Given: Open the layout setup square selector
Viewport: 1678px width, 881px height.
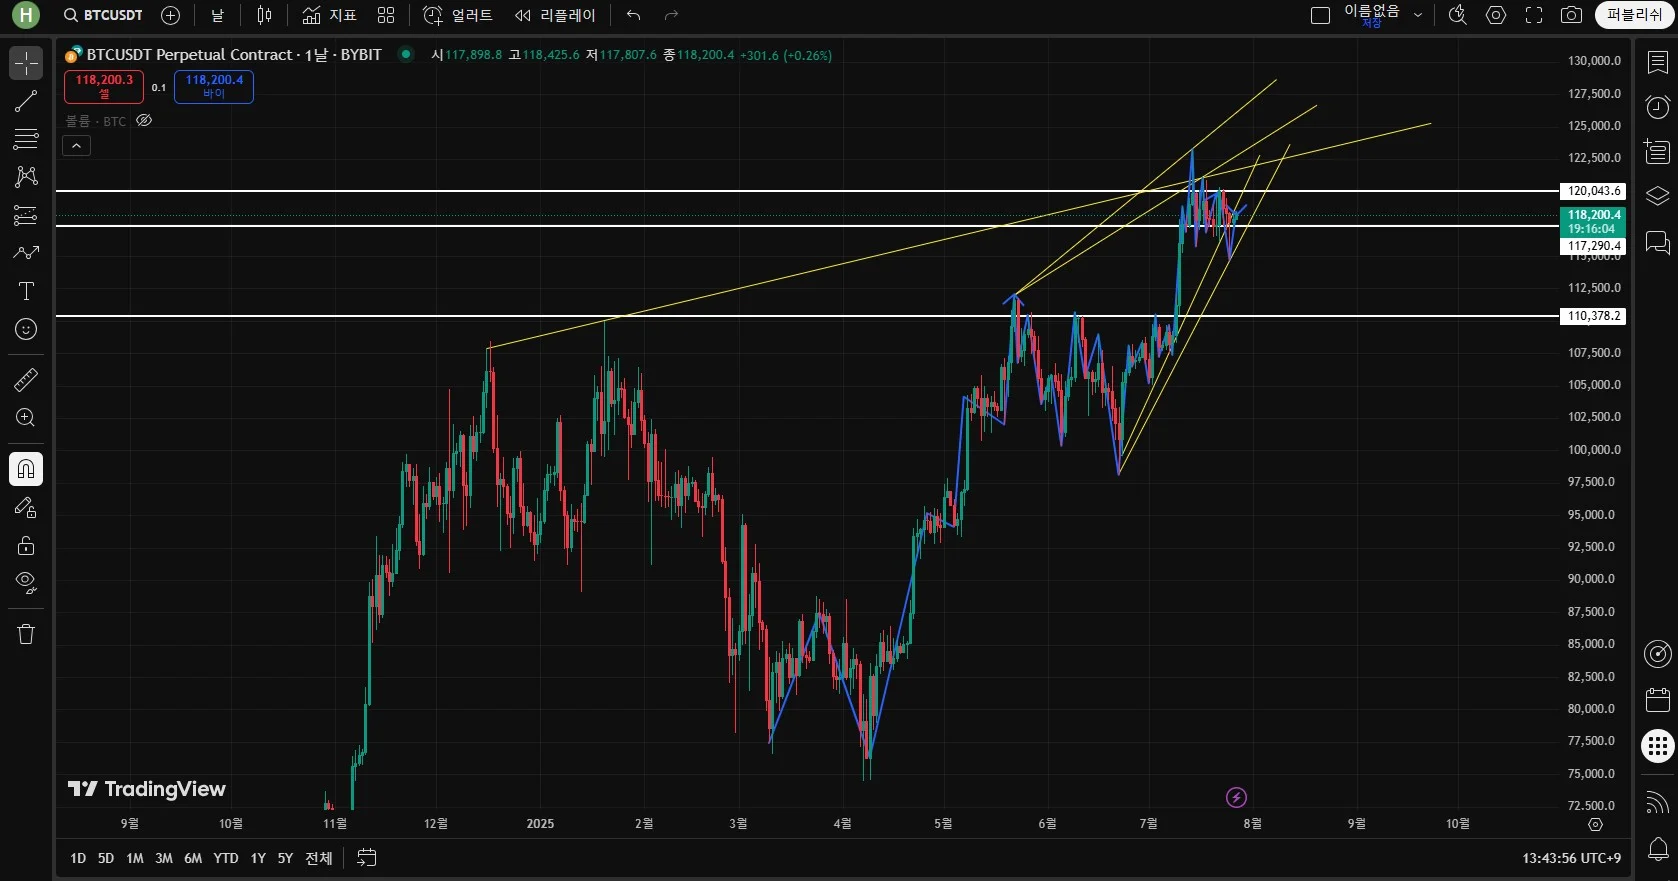Looking at the screenshot, I should 1320,15.
